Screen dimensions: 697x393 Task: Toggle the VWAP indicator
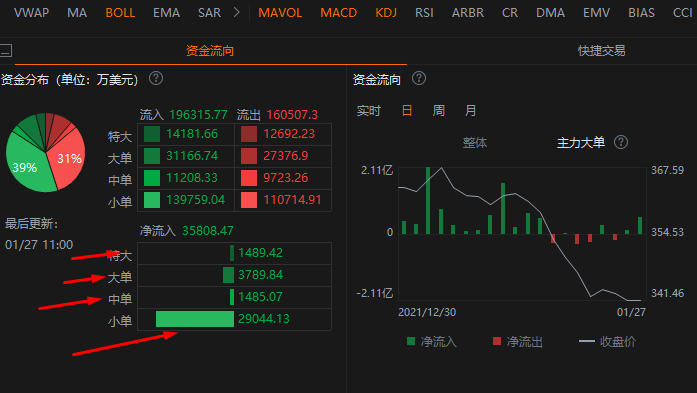pyautogui.click(x=32, y=13)
